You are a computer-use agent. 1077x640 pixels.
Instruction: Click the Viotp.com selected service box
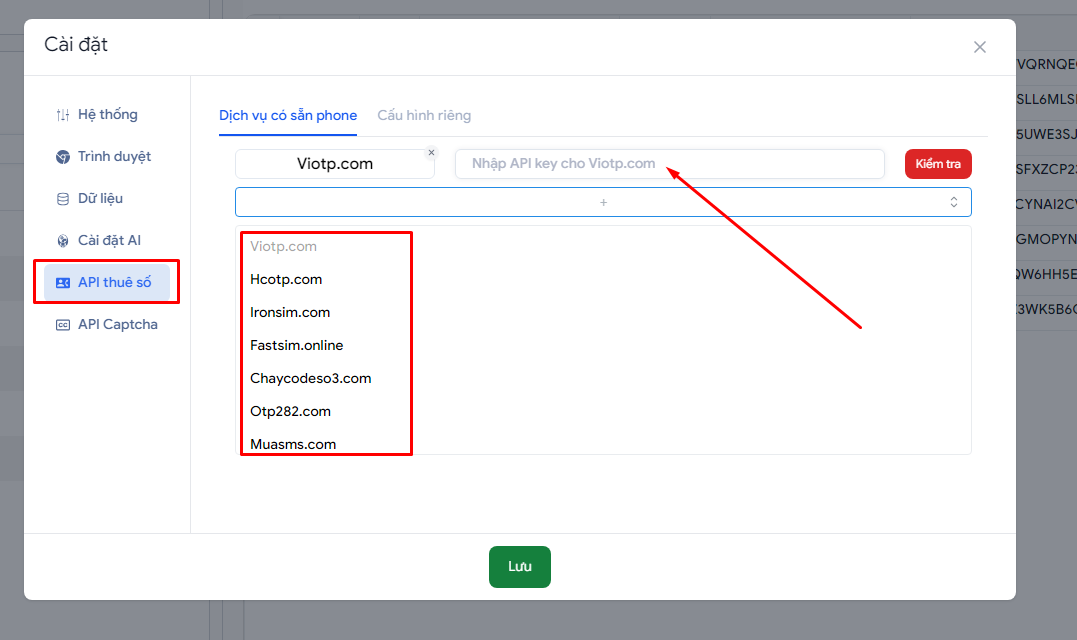coord(335,163)
